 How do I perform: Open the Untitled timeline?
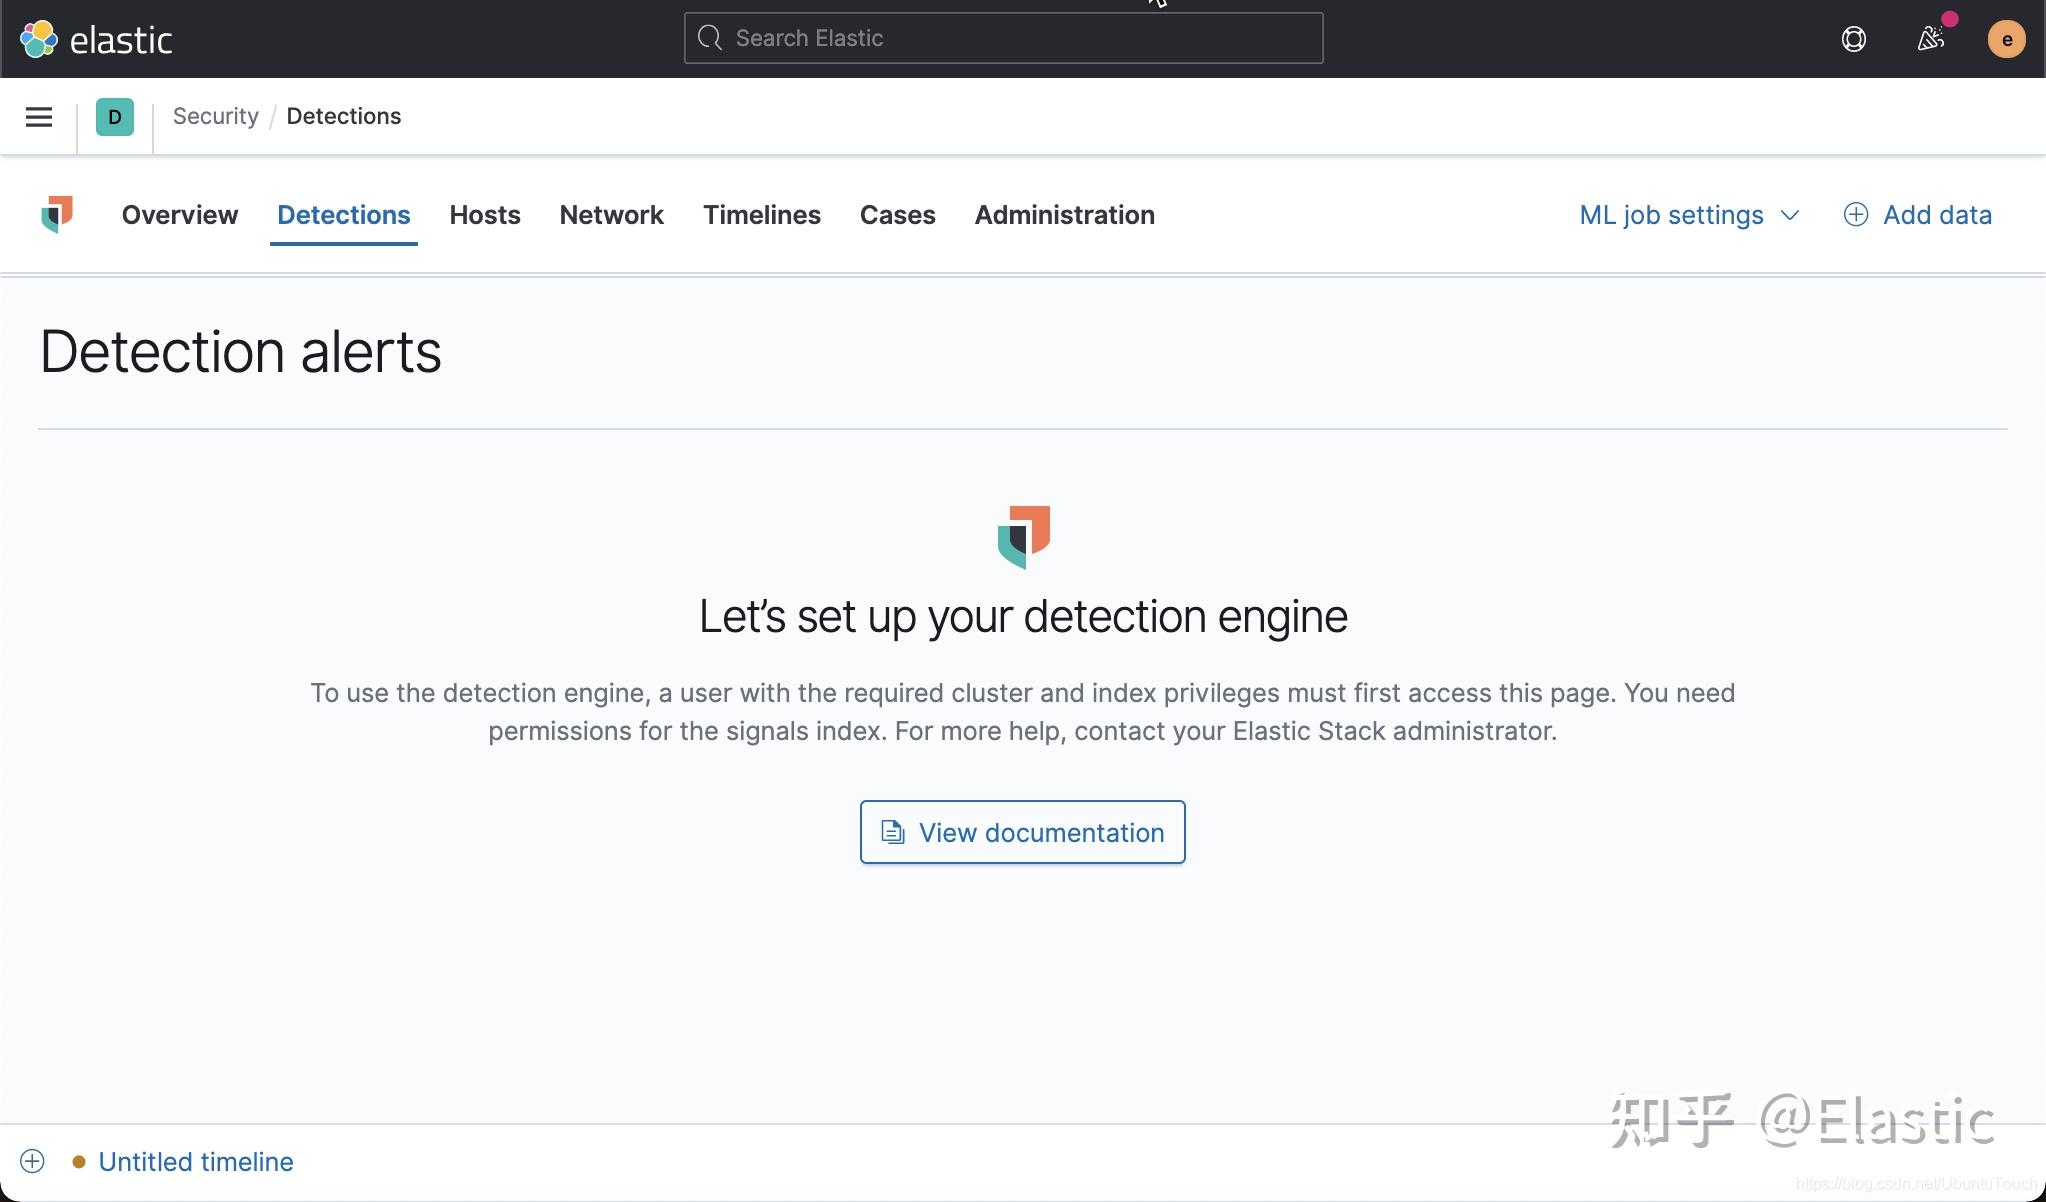(x=196, y=1161)
